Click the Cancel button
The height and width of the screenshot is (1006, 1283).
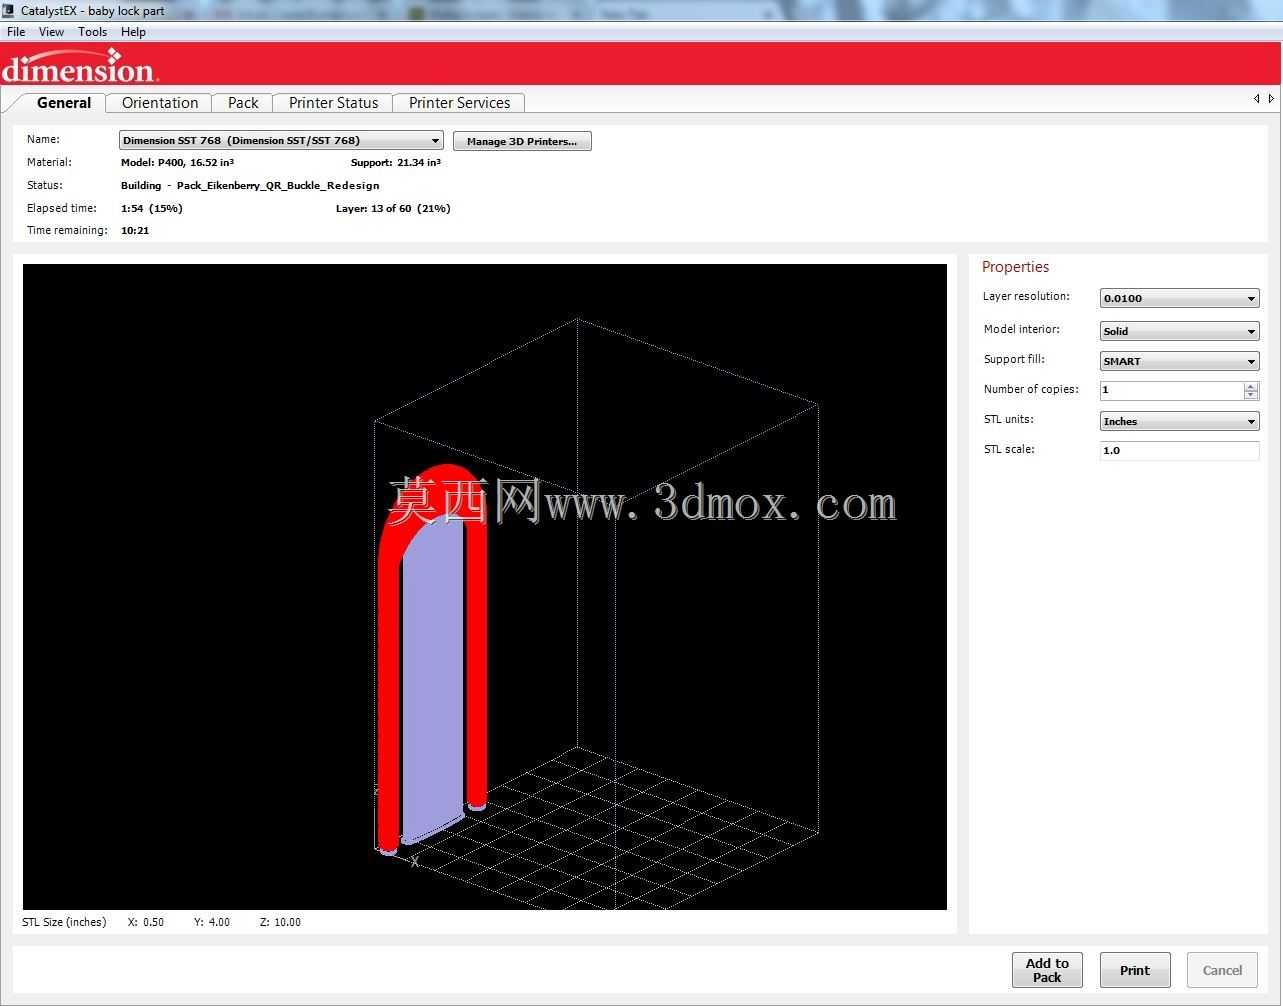(x=1222, y=970)
